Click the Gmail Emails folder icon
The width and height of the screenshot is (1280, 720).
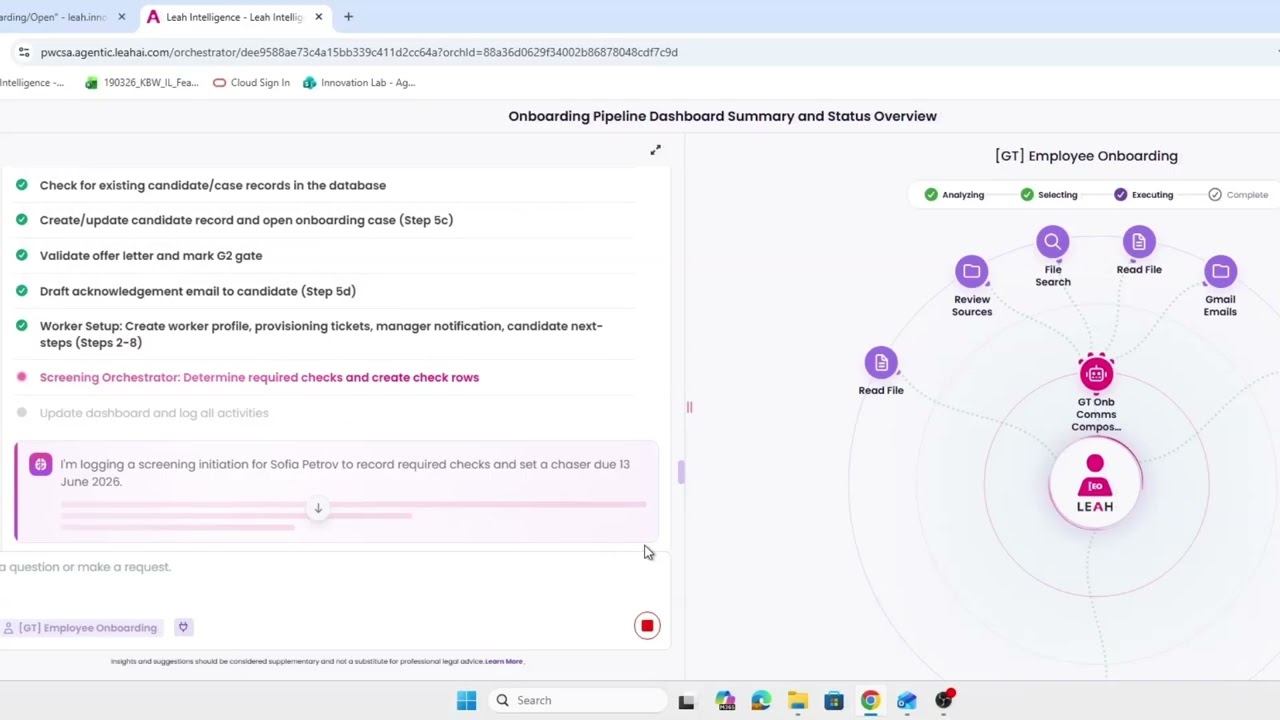[x=1220, y=271]
